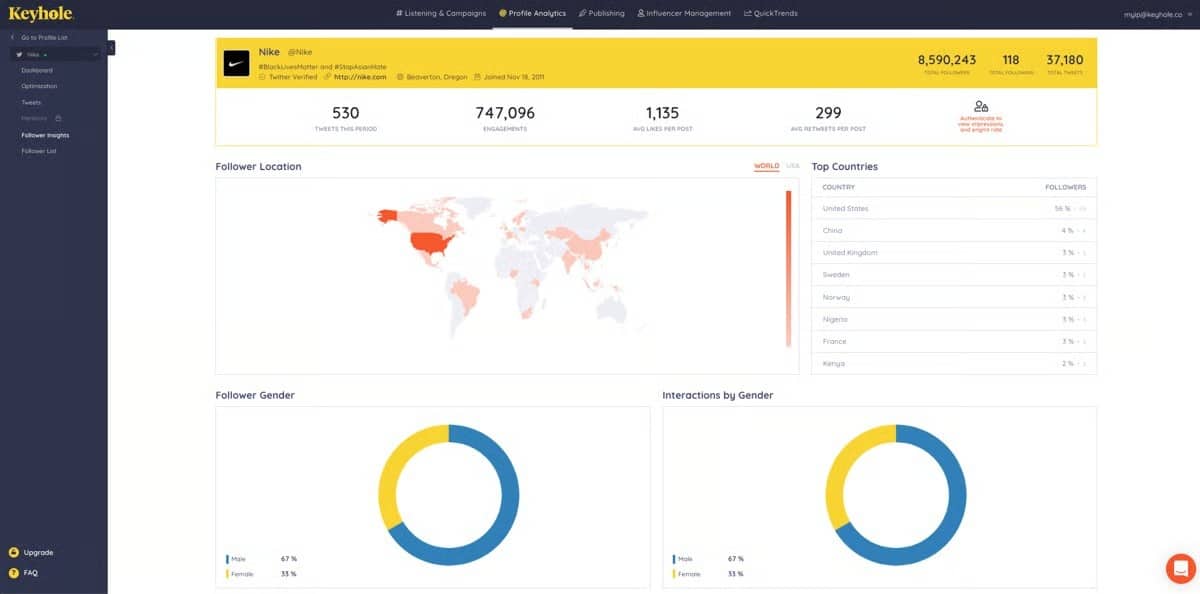Go to the QuickTrends tab
Image resolution: width=1200 pixels, height=594 pixels.
[x=770, y=13]
